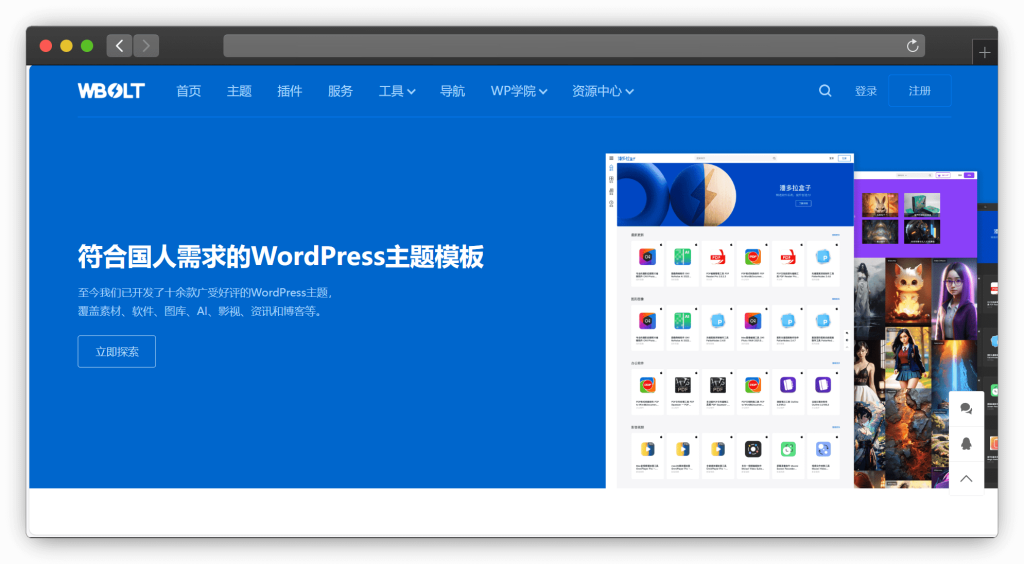The height and width of the screenshot is (564, 1024).
Task: Reload the page with the refresh icon
Action: click(912, 46)
